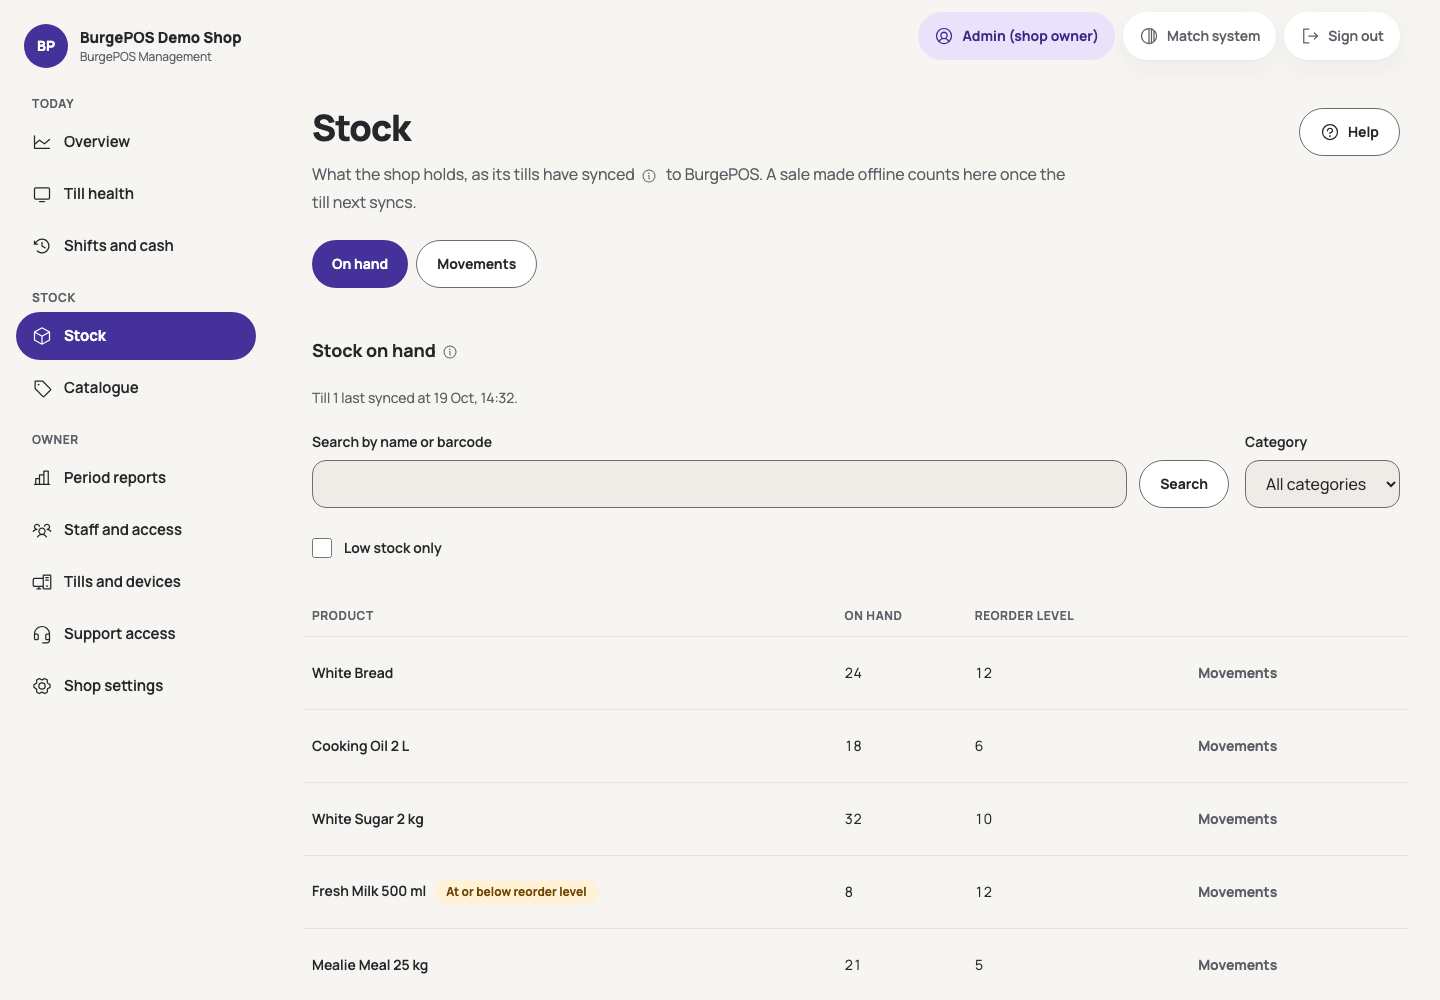The width and height of the screenshot is (1440, 1000).
Task: Click the Staff and access people icon
Action: (42, 530)
